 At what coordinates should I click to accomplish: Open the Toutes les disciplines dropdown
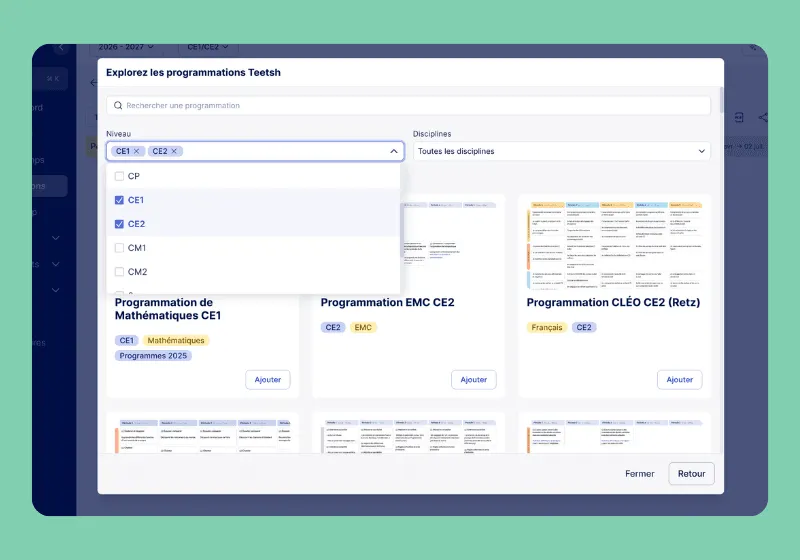561,151
